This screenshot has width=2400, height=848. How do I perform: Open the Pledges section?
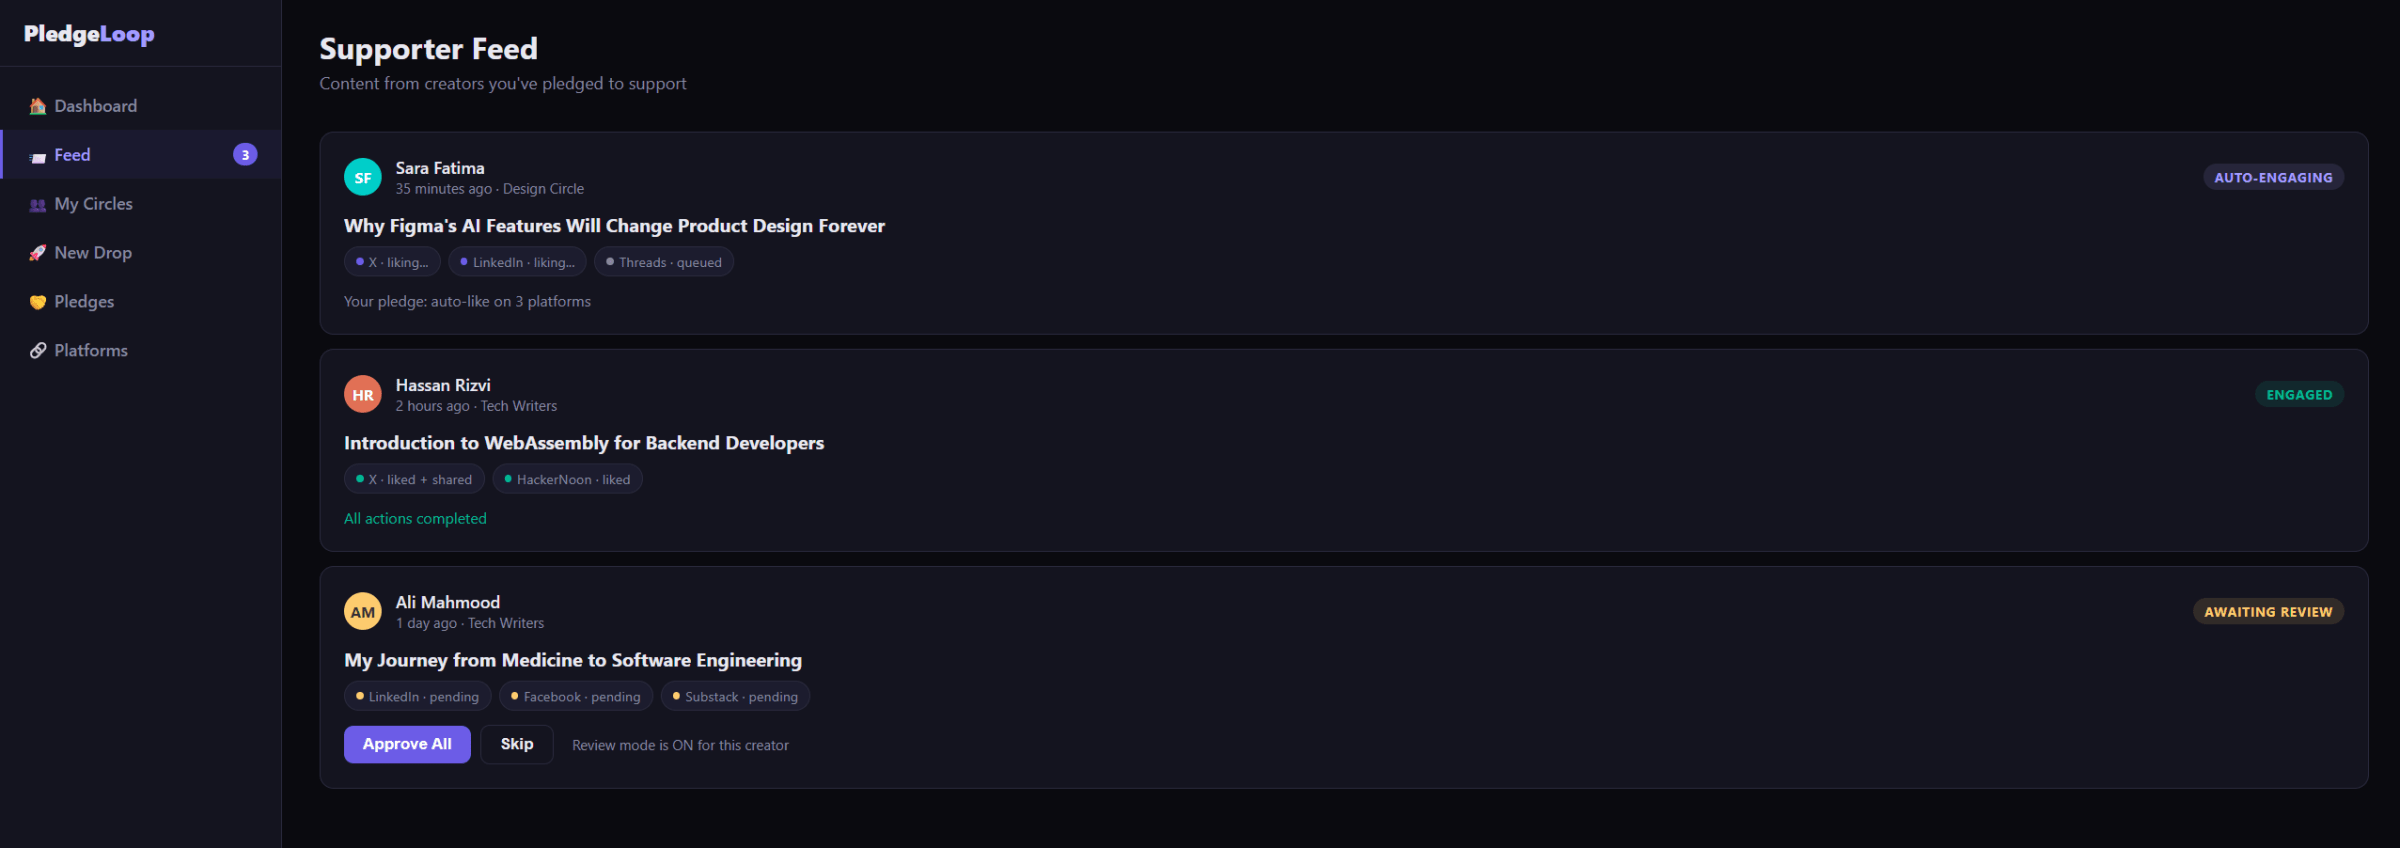83,301
